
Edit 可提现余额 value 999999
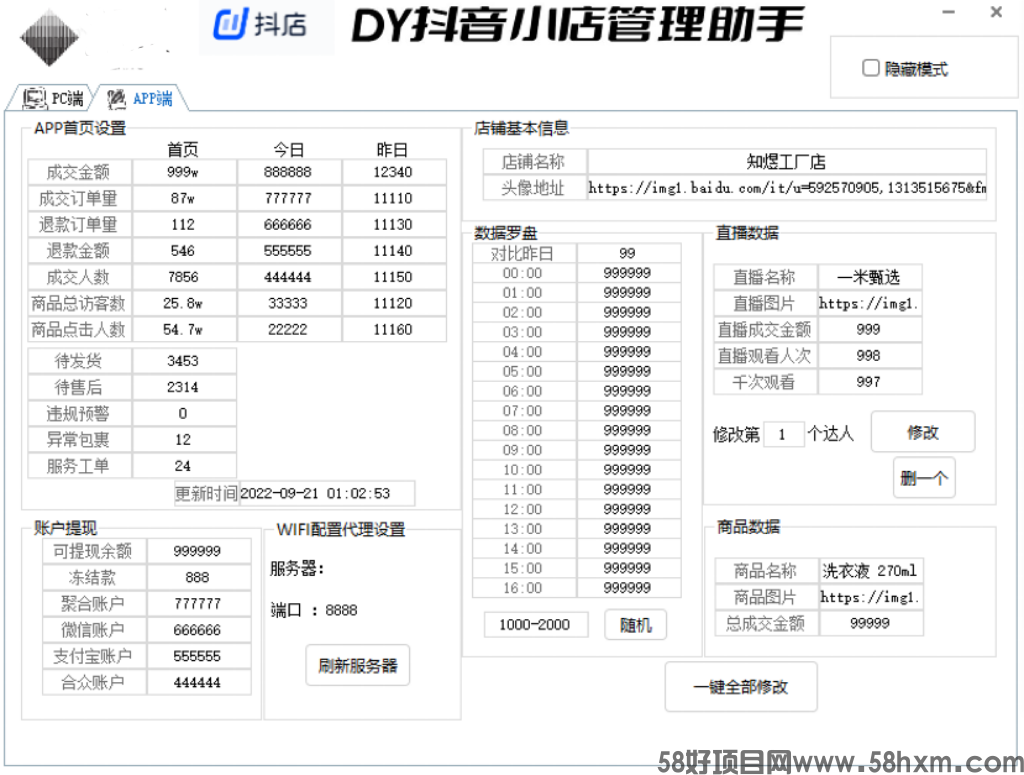tap(199, 551)
